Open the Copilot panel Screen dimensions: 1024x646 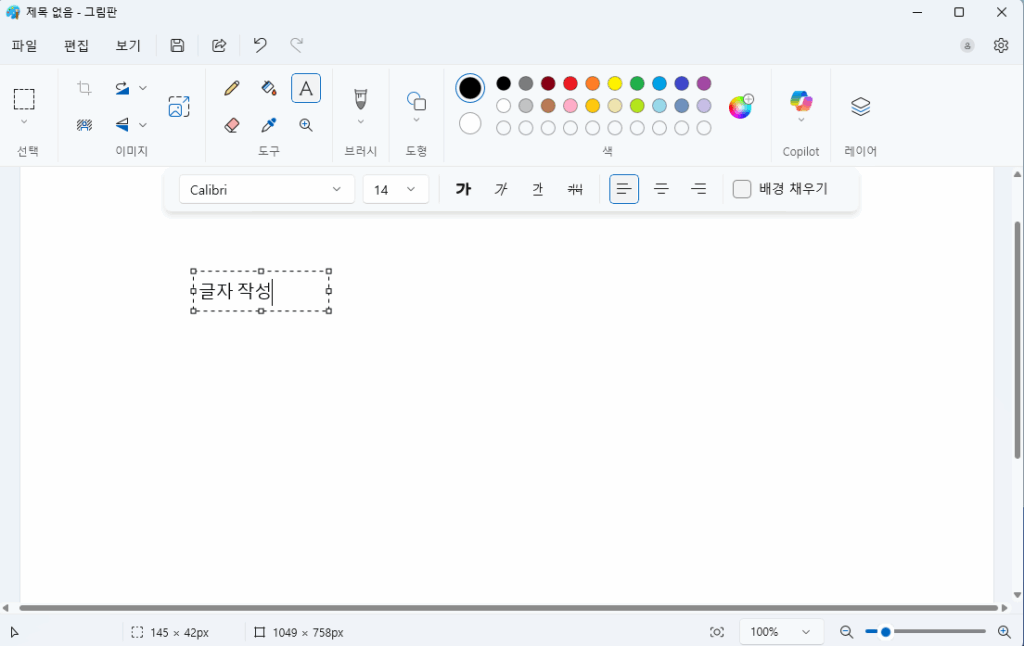click(800, 101)
